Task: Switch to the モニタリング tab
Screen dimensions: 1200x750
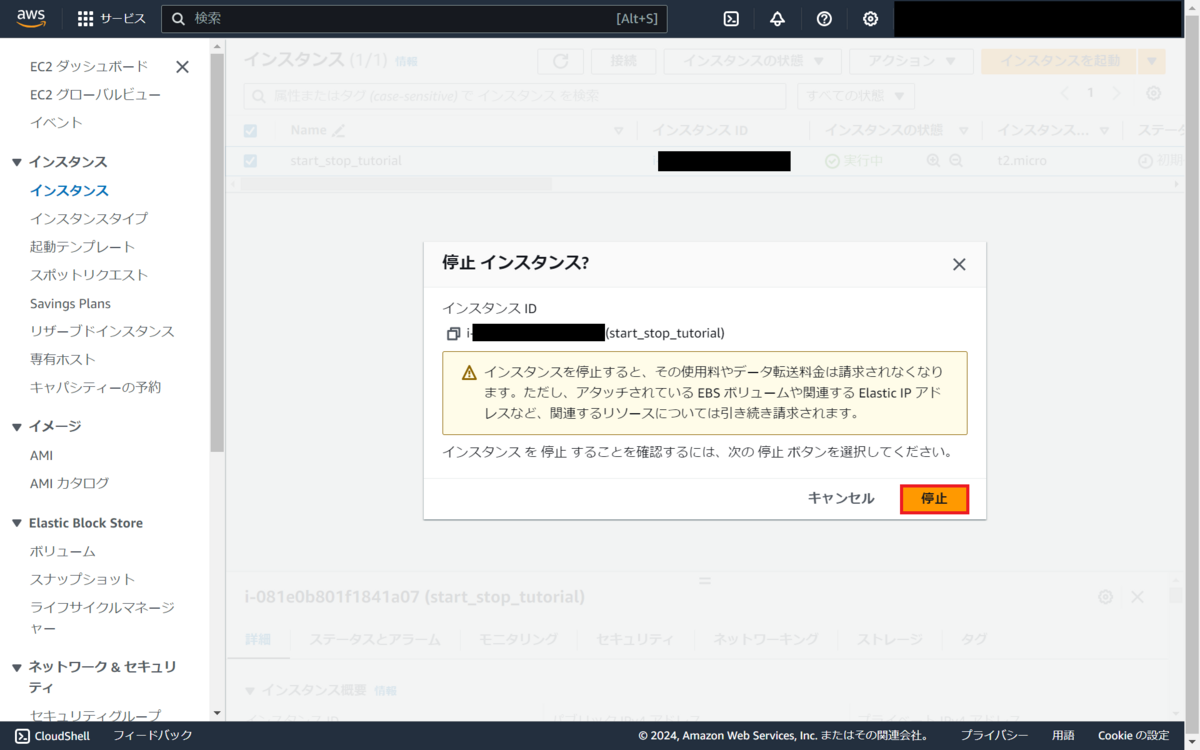Action: 518,639
